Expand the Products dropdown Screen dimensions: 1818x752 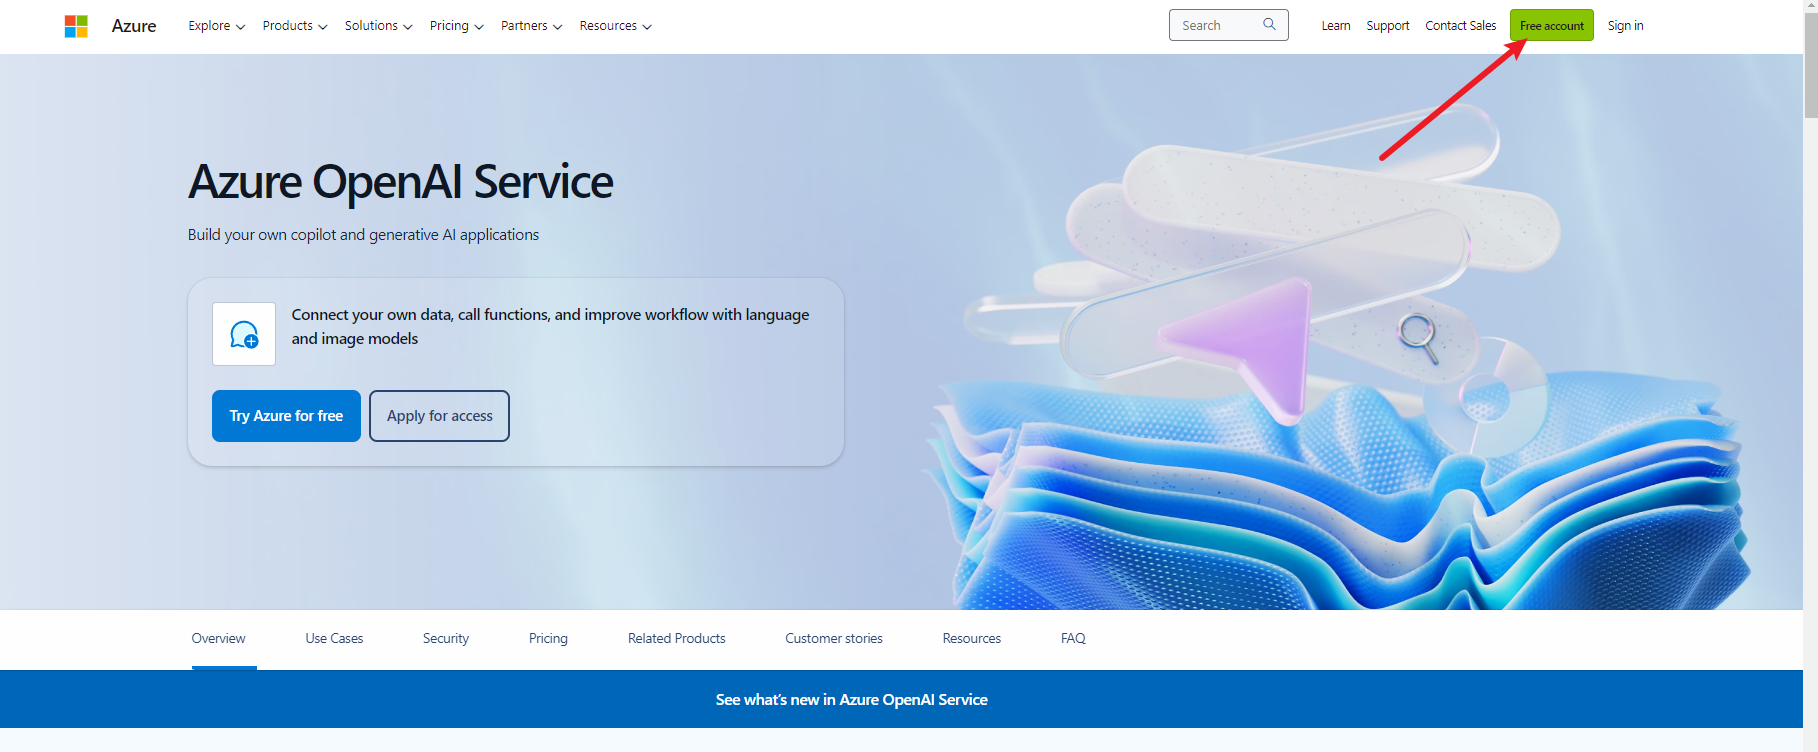(x=295, y=26)
